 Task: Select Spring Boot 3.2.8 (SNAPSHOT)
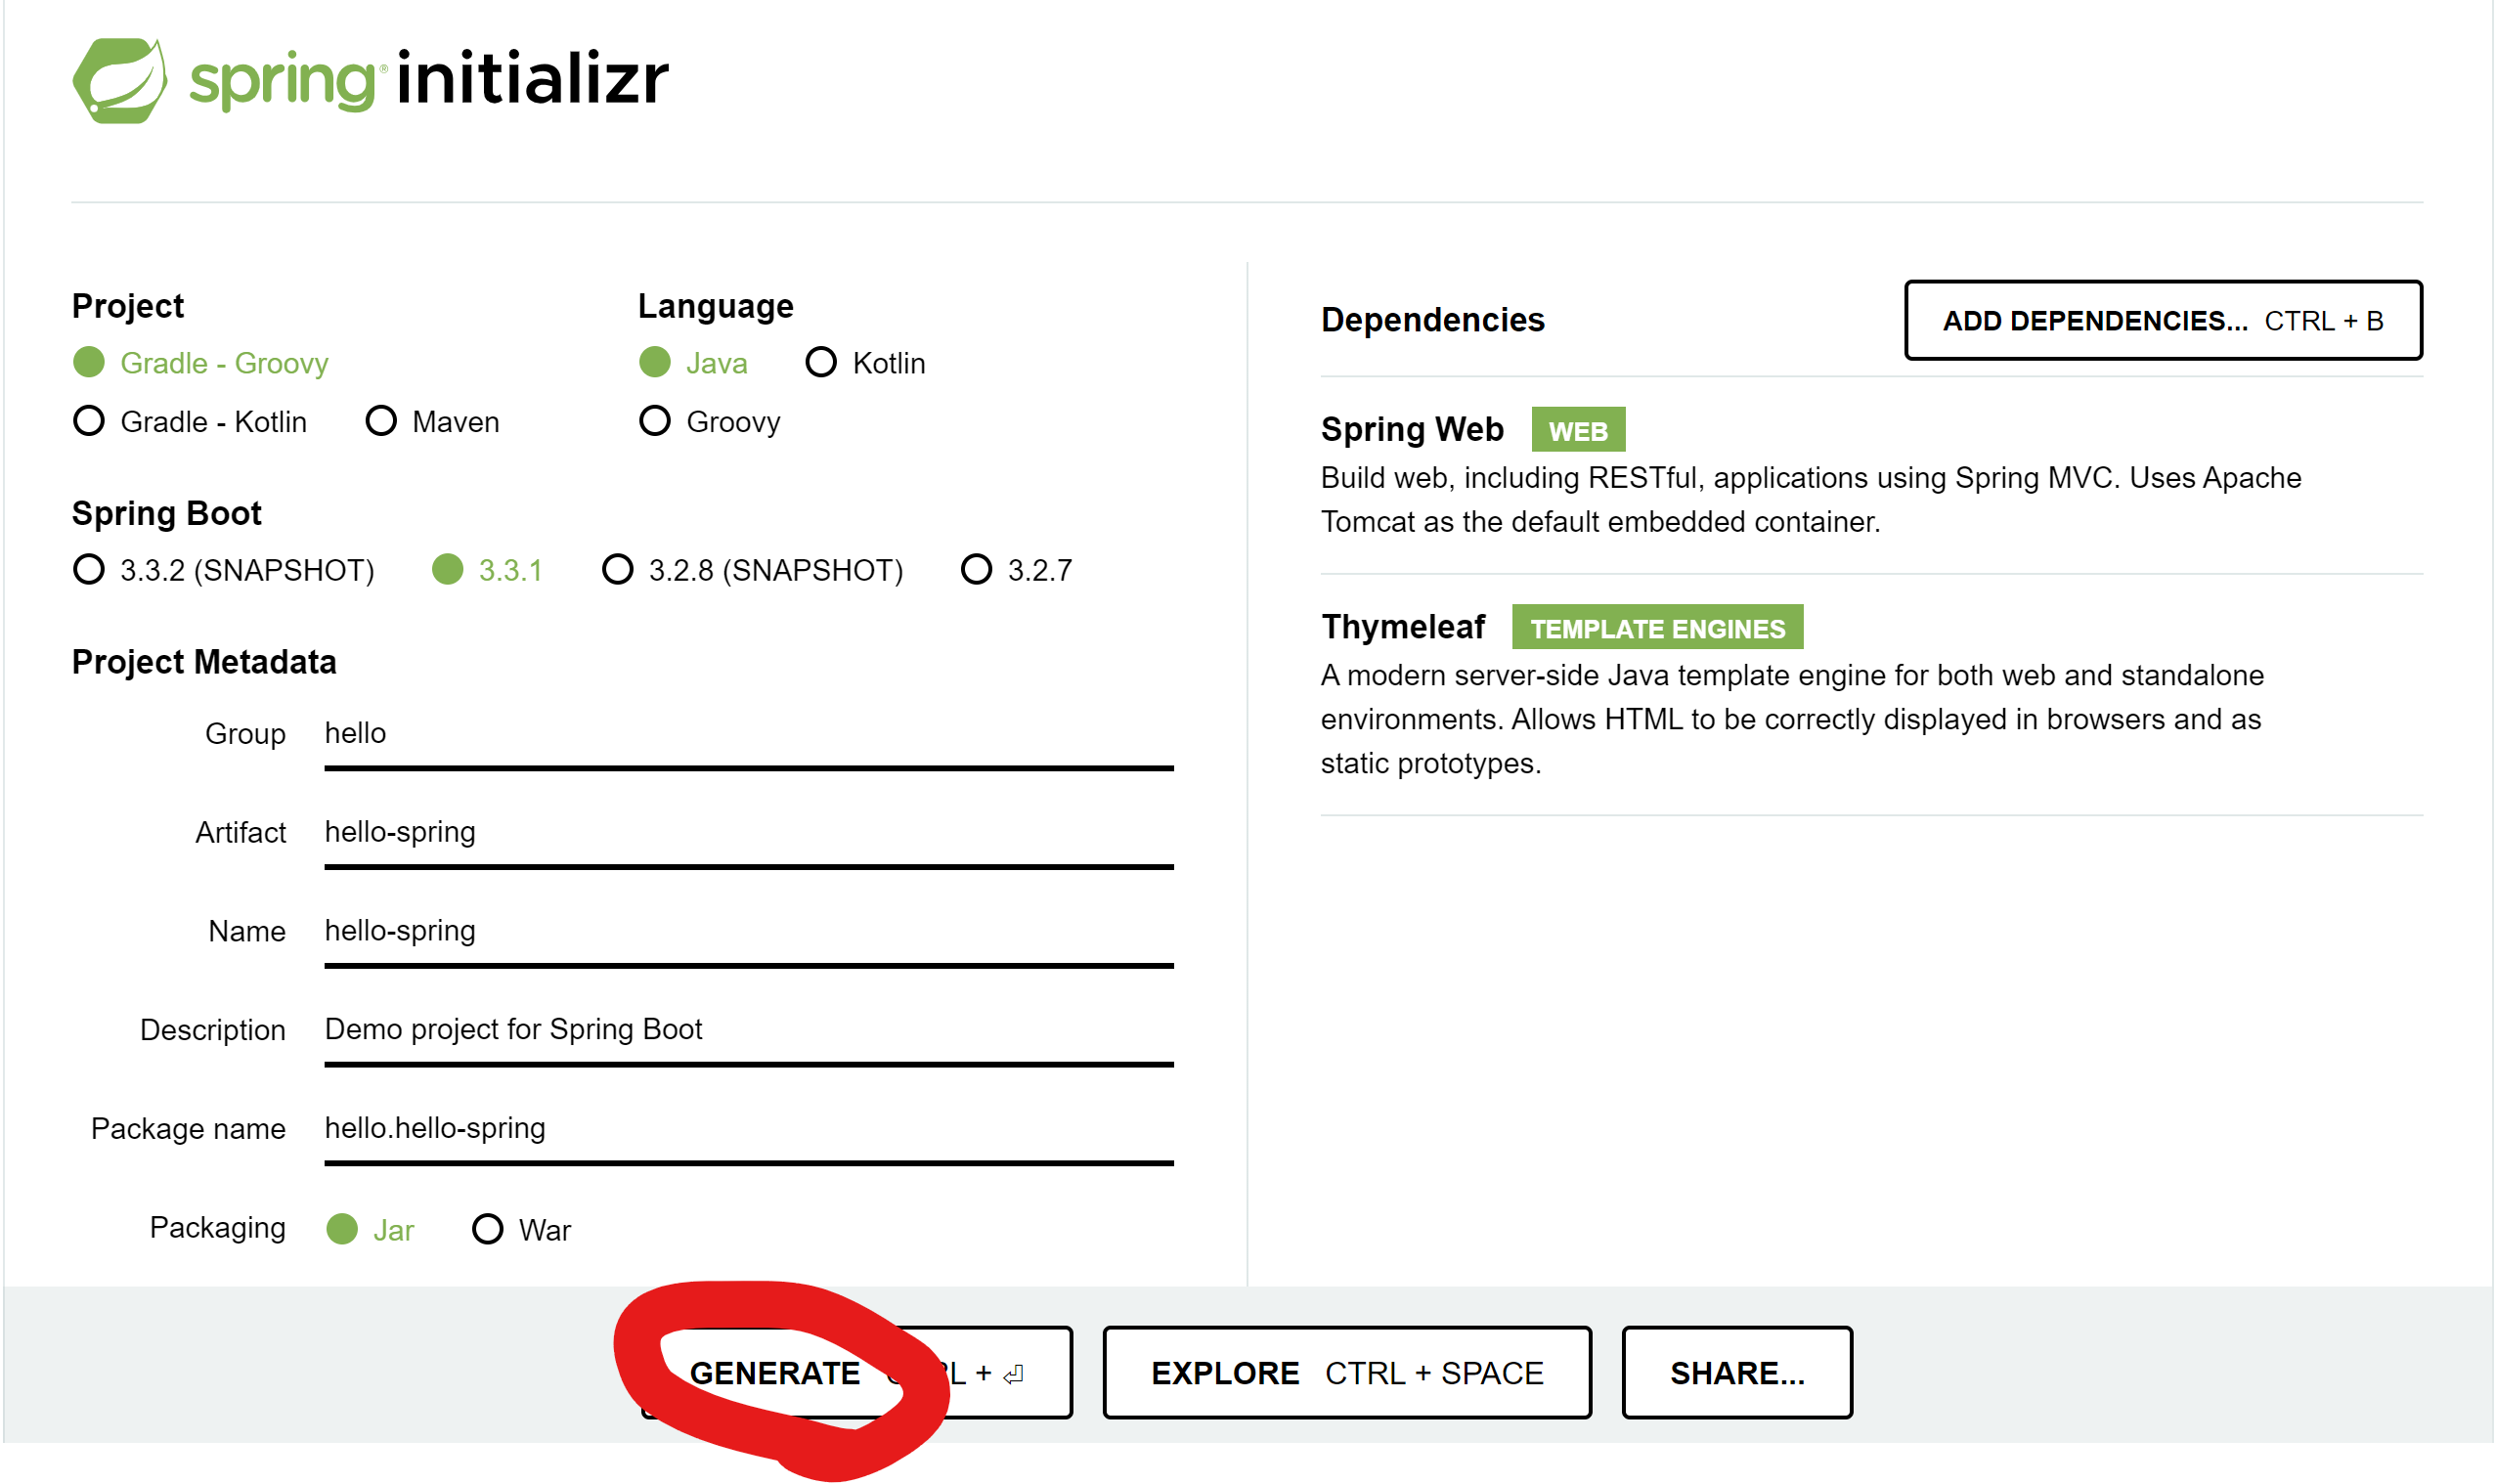tap(752, 570)
